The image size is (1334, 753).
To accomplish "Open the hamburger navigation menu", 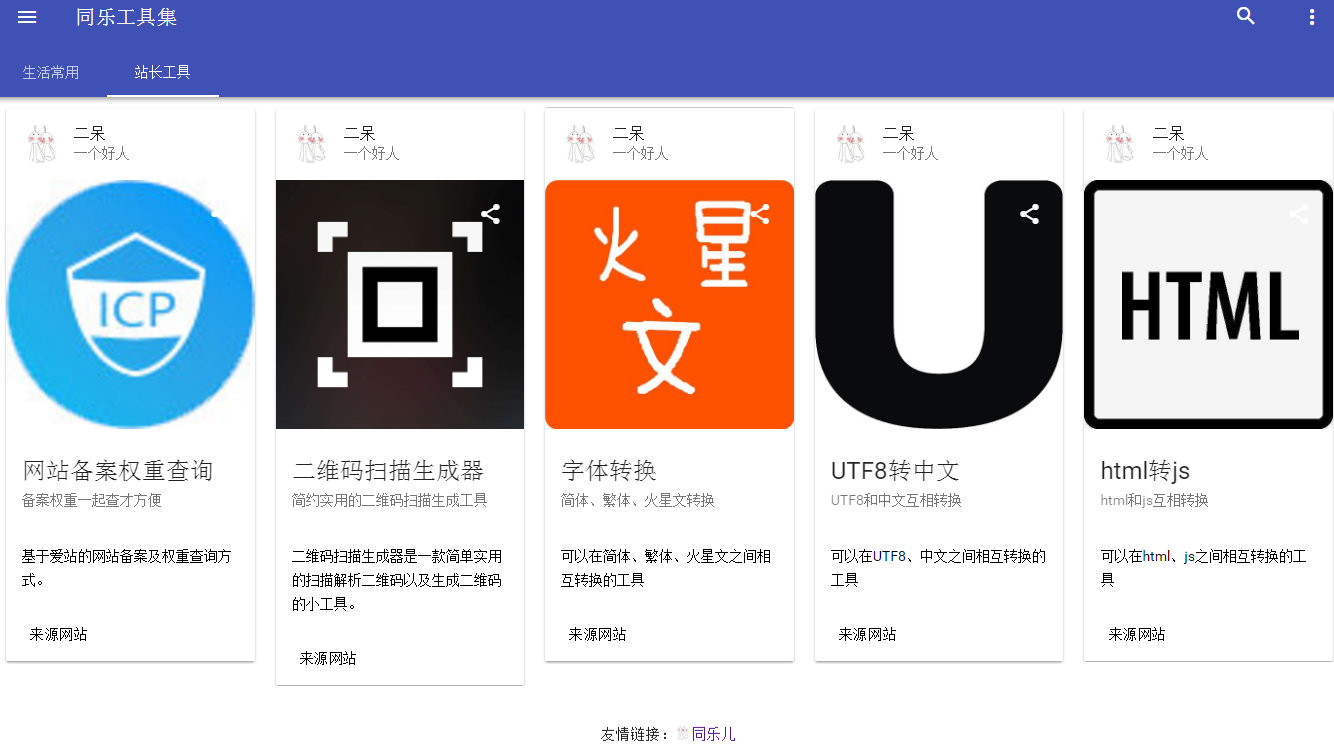I will (x=27, y=17).
